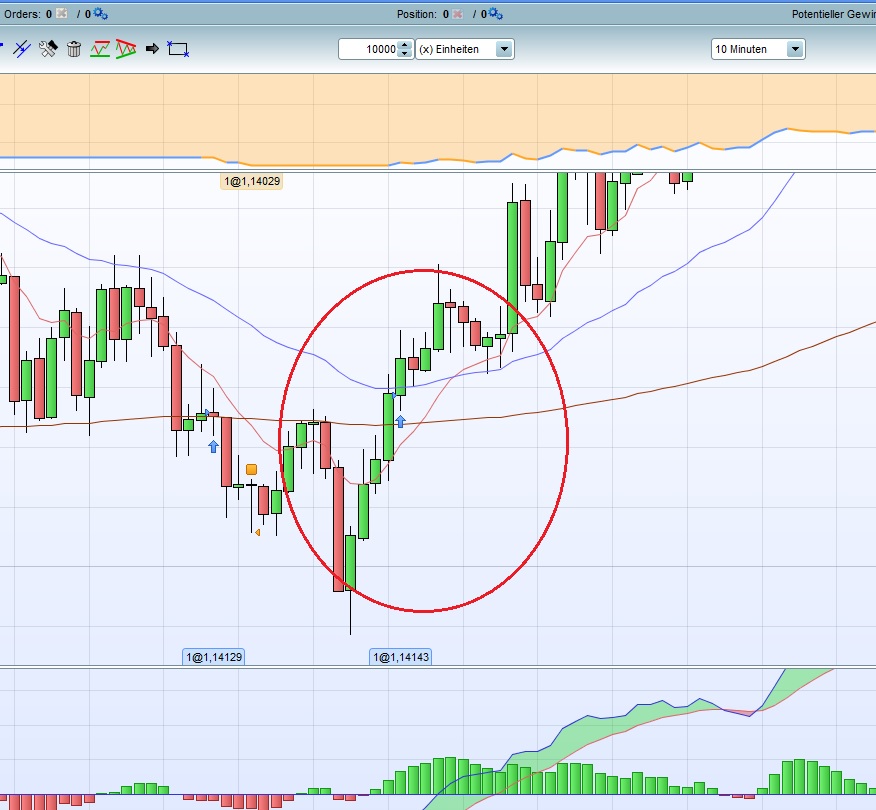
Task: Select the rectangle drawing tool
Action: pyautogui.click(x=178, y=49)
